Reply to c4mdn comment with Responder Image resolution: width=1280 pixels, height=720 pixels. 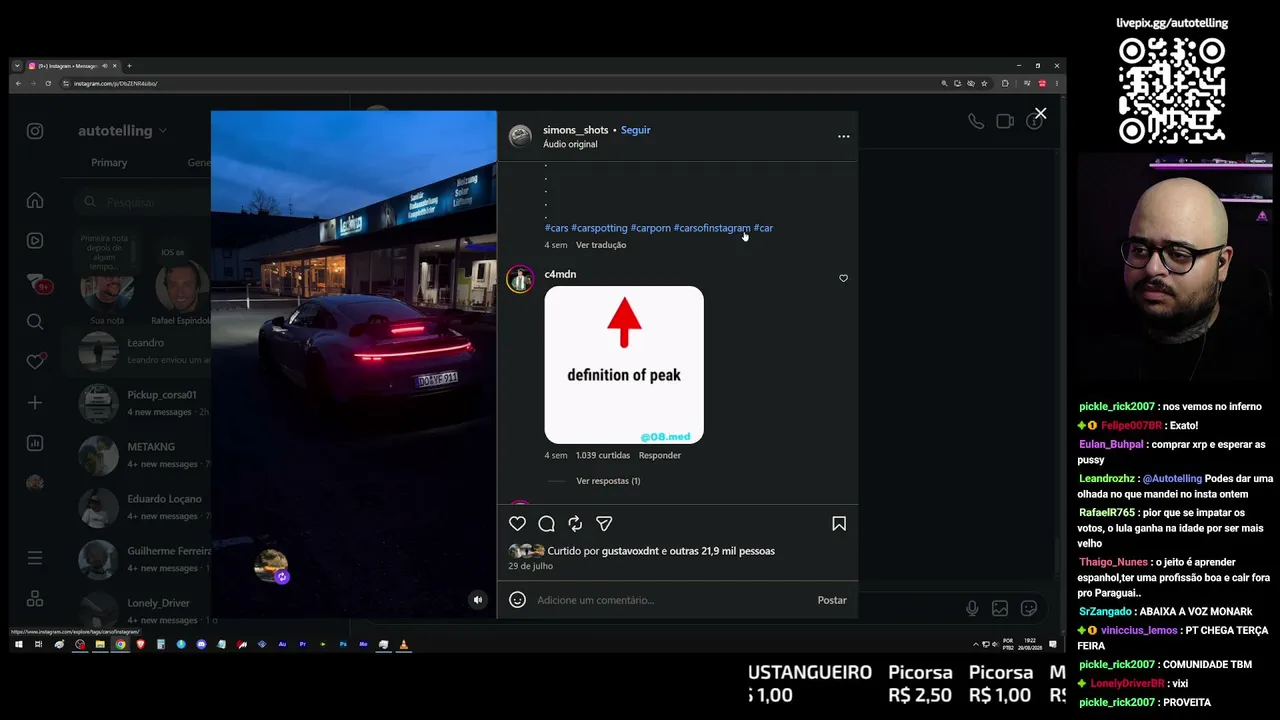point(660,455)
